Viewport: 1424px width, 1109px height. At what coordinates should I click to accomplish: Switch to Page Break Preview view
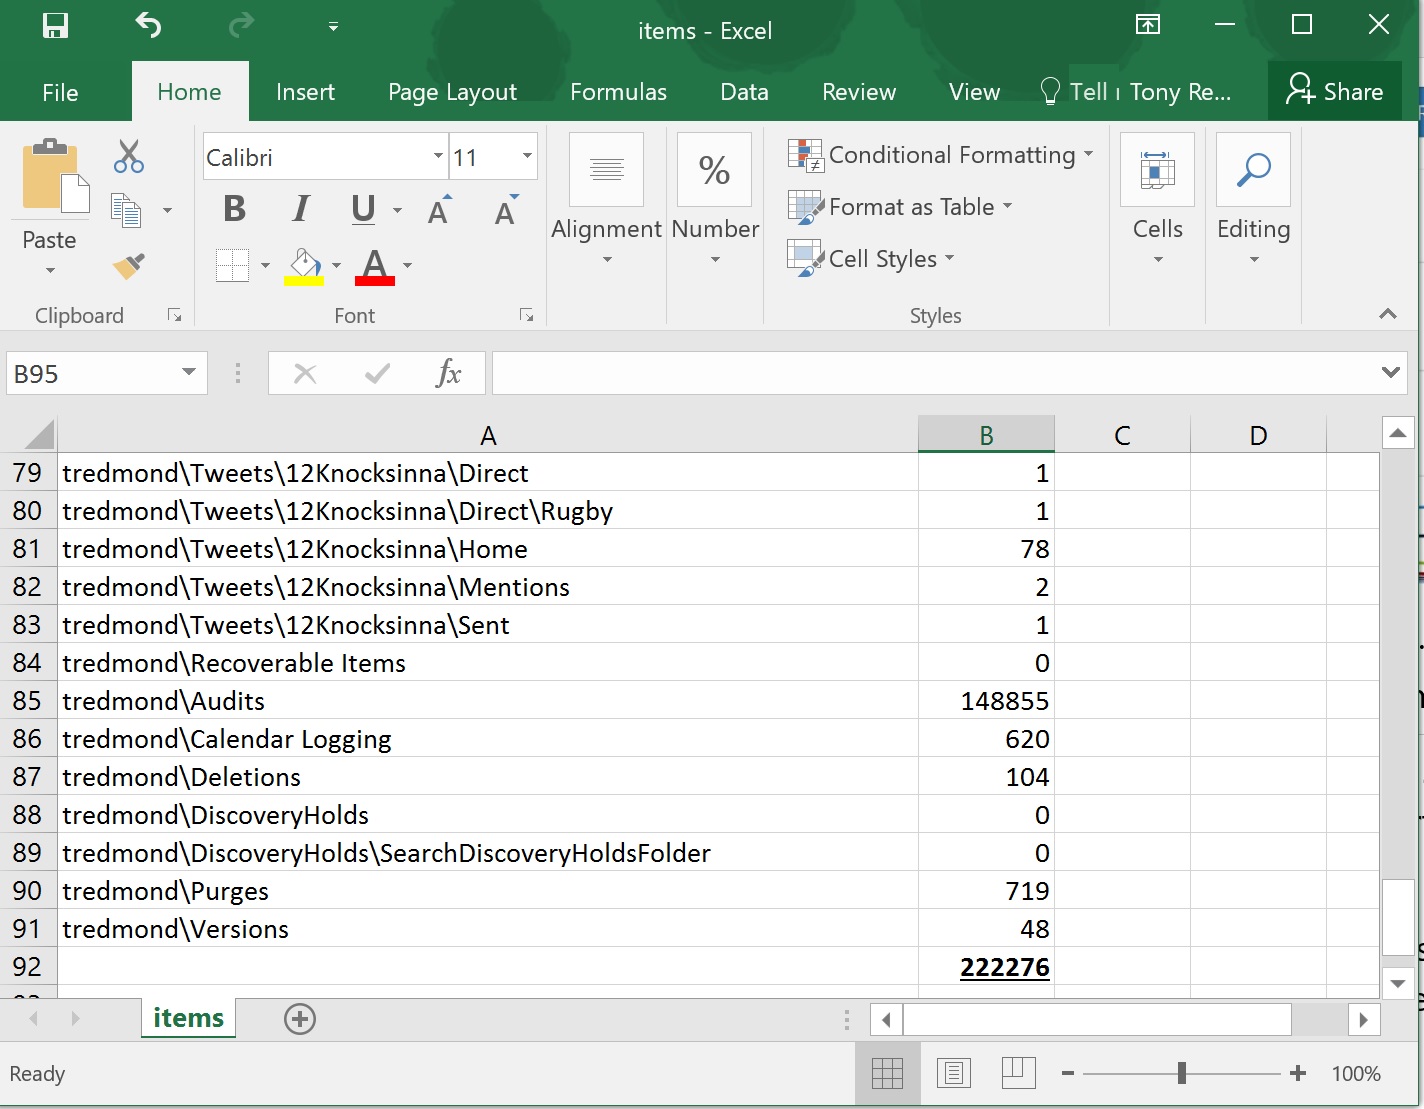pyautogui.click(x=1018, y=1073)
